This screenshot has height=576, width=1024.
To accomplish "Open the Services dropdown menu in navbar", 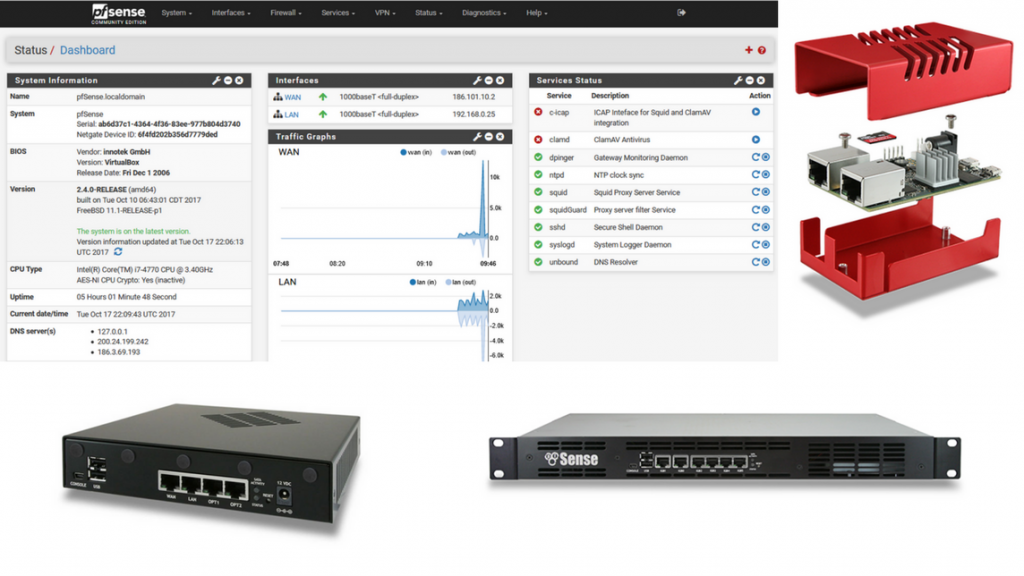I will [338, 13].
